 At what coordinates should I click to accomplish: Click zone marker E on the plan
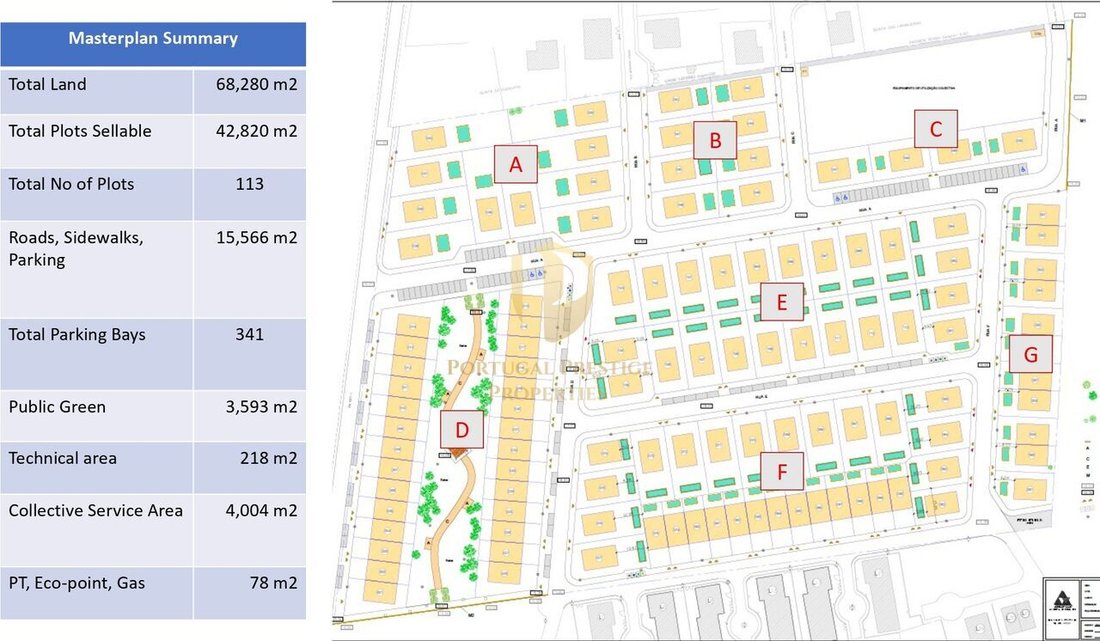click(782, 302)
